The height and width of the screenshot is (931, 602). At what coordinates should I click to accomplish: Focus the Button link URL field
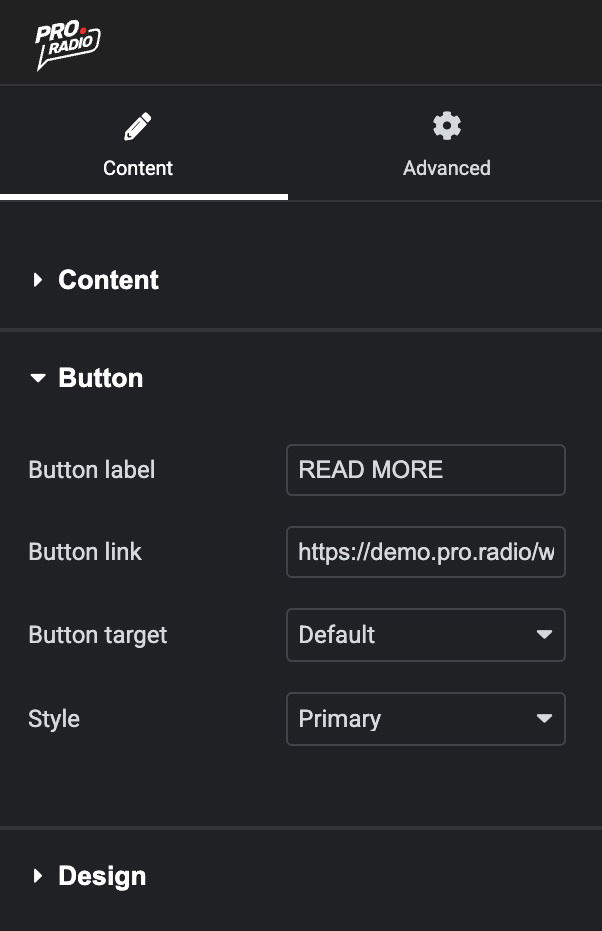coord(425,552)
